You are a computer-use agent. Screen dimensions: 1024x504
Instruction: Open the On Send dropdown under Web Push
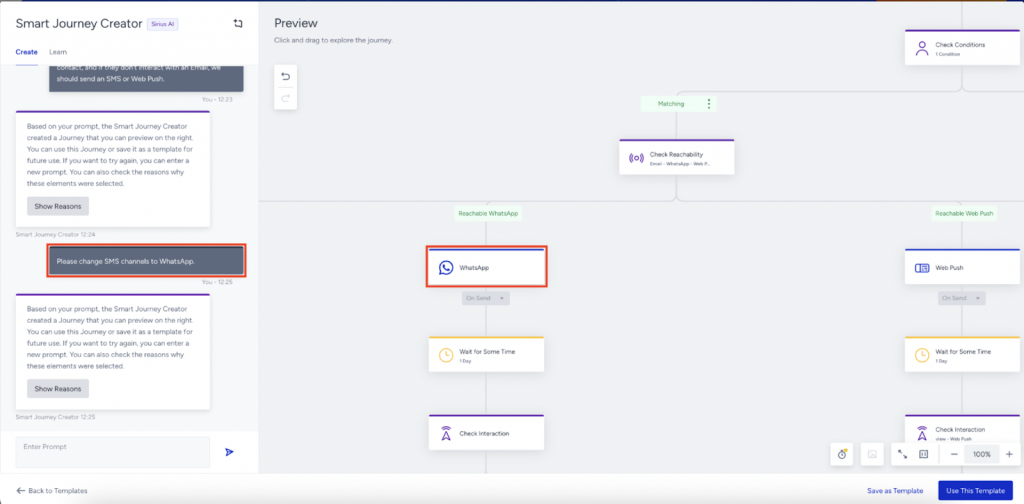tap(962, 298)
